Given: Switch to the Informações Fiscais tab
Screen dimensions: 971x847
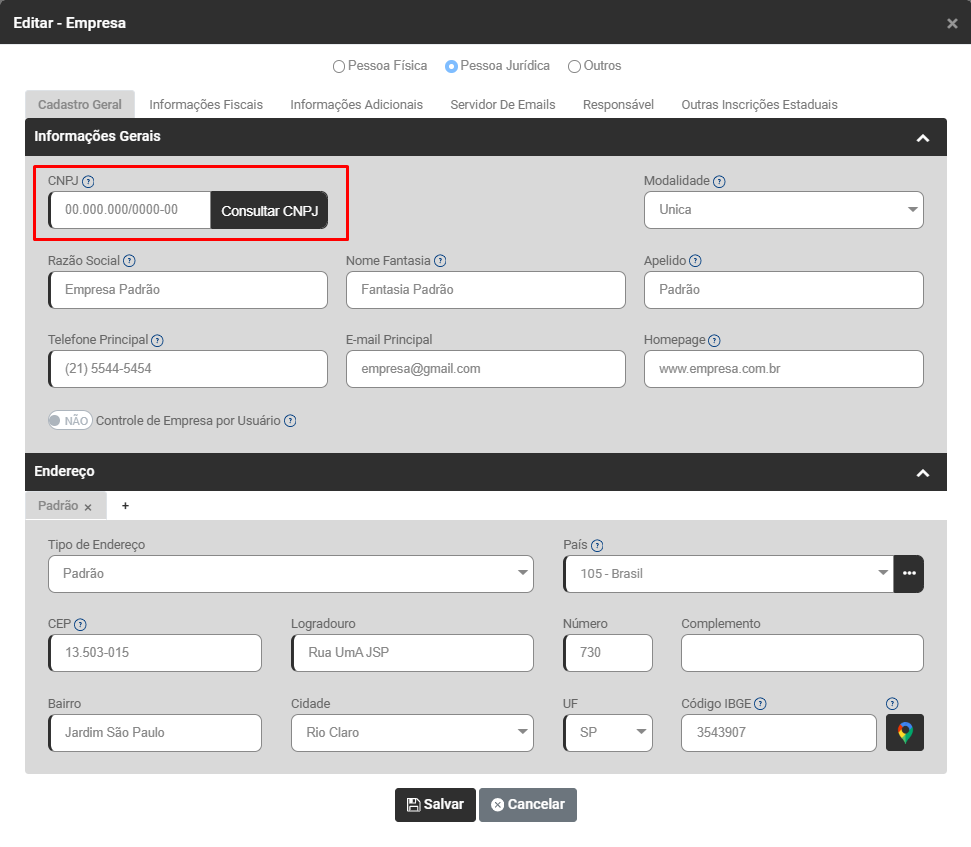Looking at the screenshot, I should pyautogui.click(x=206, y=105).
